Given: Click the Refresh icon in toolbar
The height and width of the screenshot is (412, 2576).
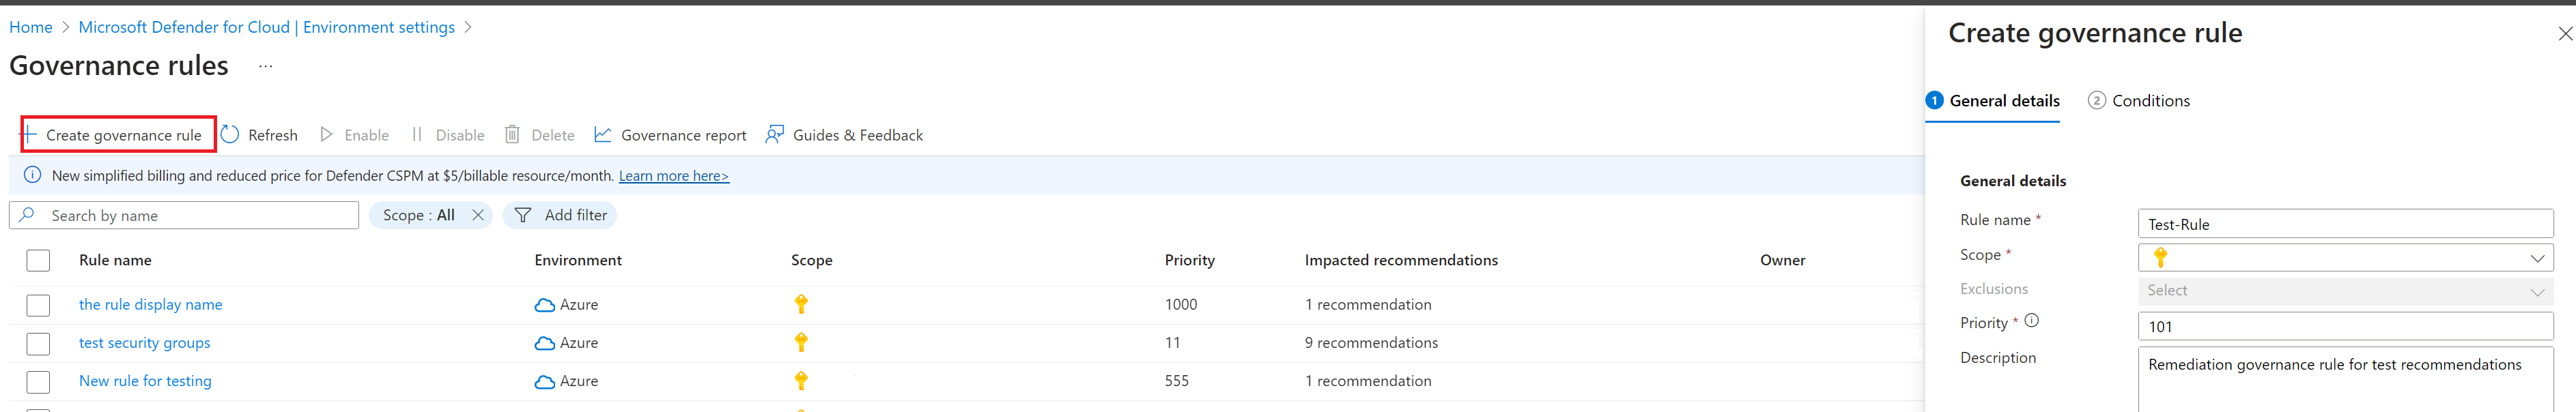Looking at the screenshot, I should pyautogui.click(x=230, y=134).
